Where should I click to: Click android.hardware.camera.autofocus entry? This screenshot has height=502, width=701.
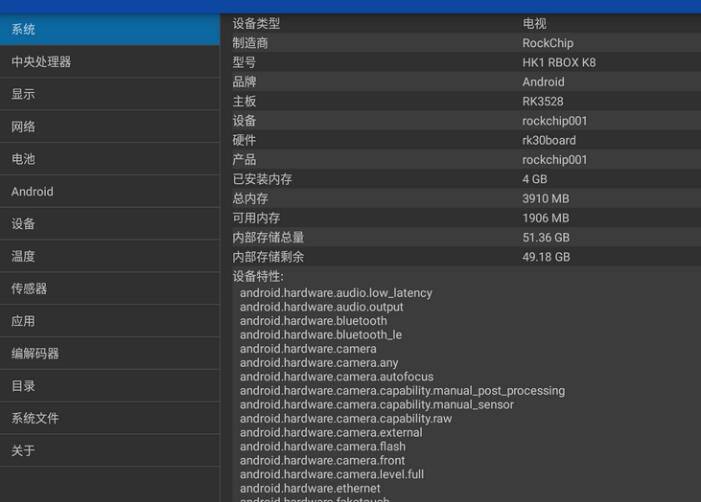click(337, 377)
